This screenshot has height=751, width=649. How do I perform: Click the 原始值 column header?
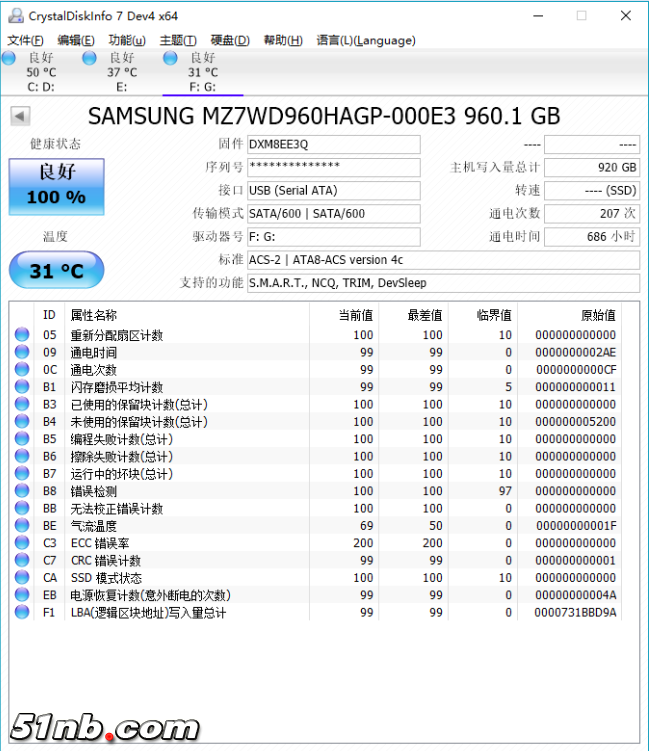(597, 315)
